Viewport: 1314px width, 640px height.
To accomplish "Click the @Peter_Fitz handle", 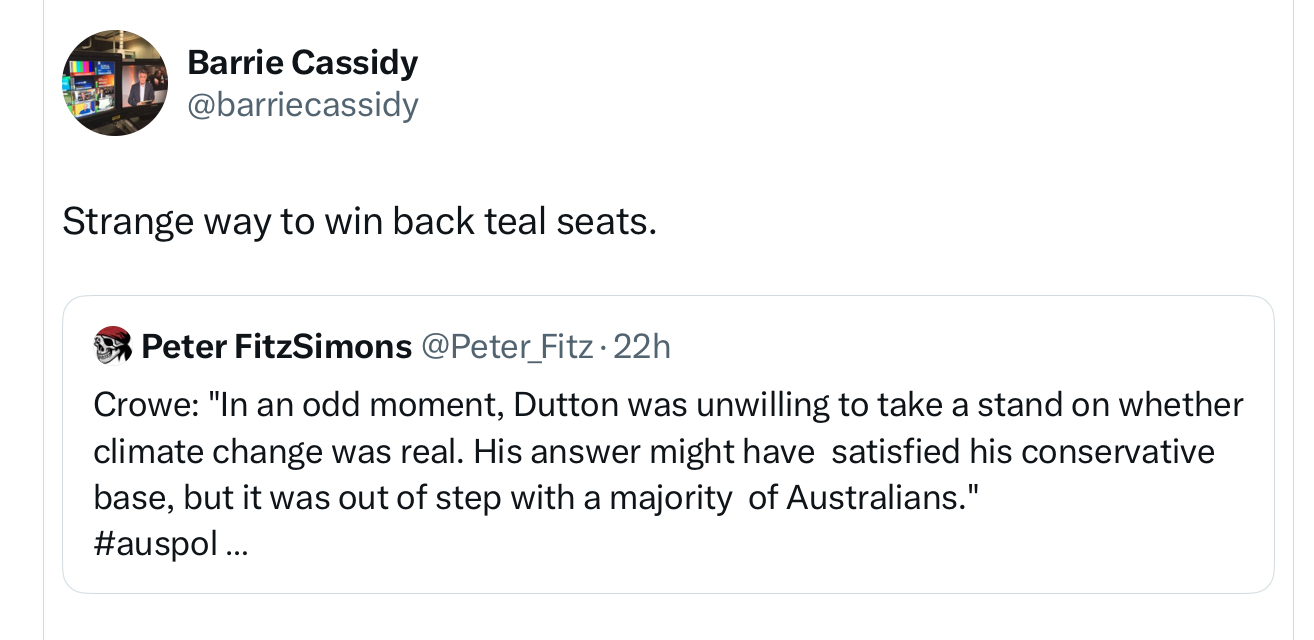I will coord(507,347).
